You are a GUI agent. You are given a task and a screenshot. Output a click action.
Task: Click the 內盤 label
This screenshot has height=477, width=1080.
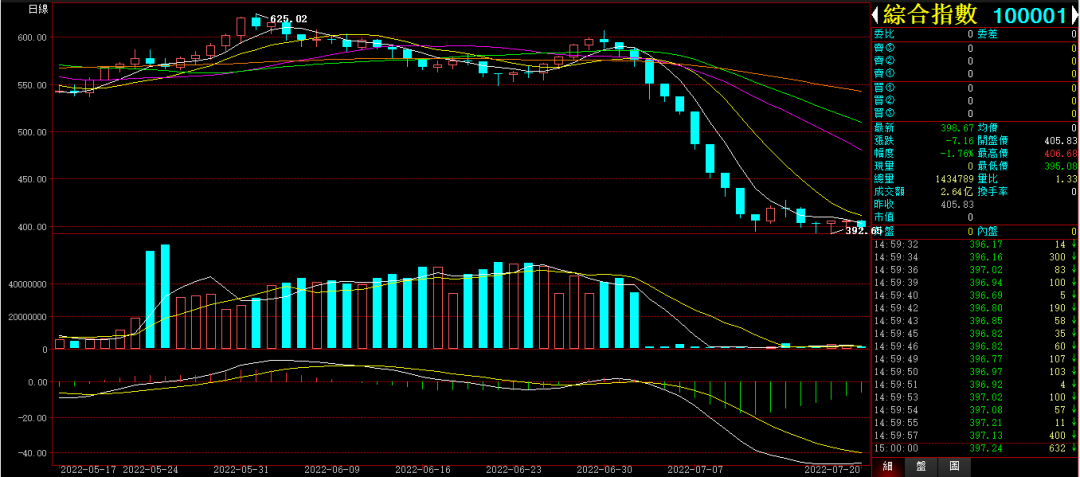tap(987, 231)
